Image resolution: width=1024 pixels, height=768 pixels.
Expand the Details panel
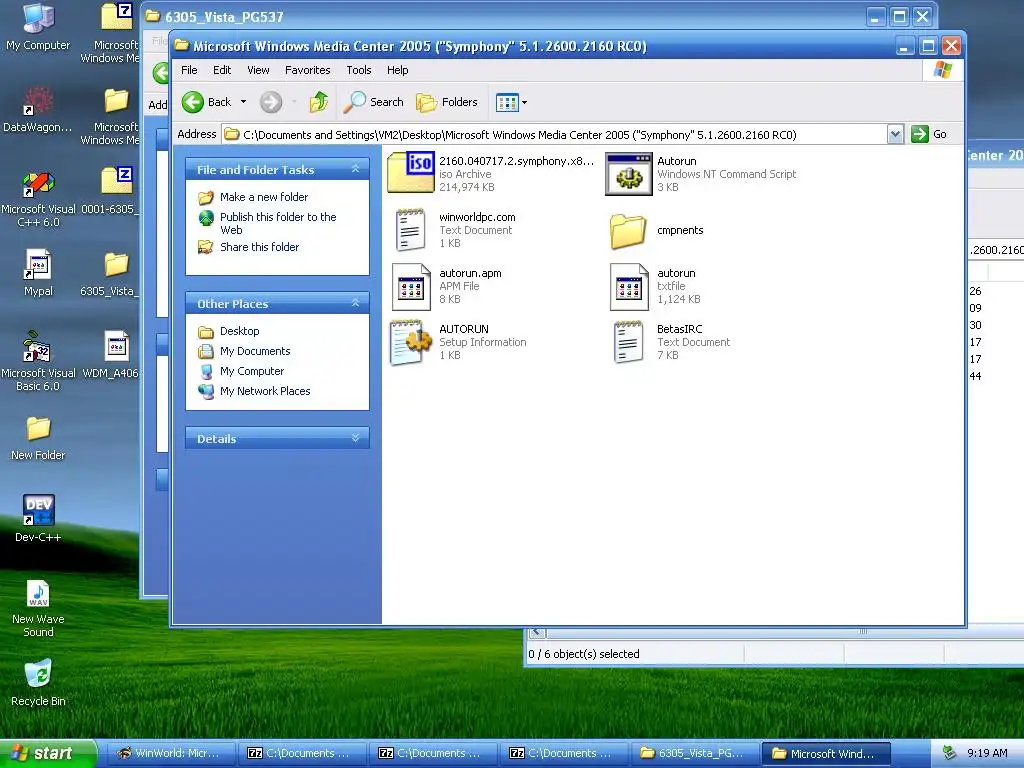[x=355, y=438]
